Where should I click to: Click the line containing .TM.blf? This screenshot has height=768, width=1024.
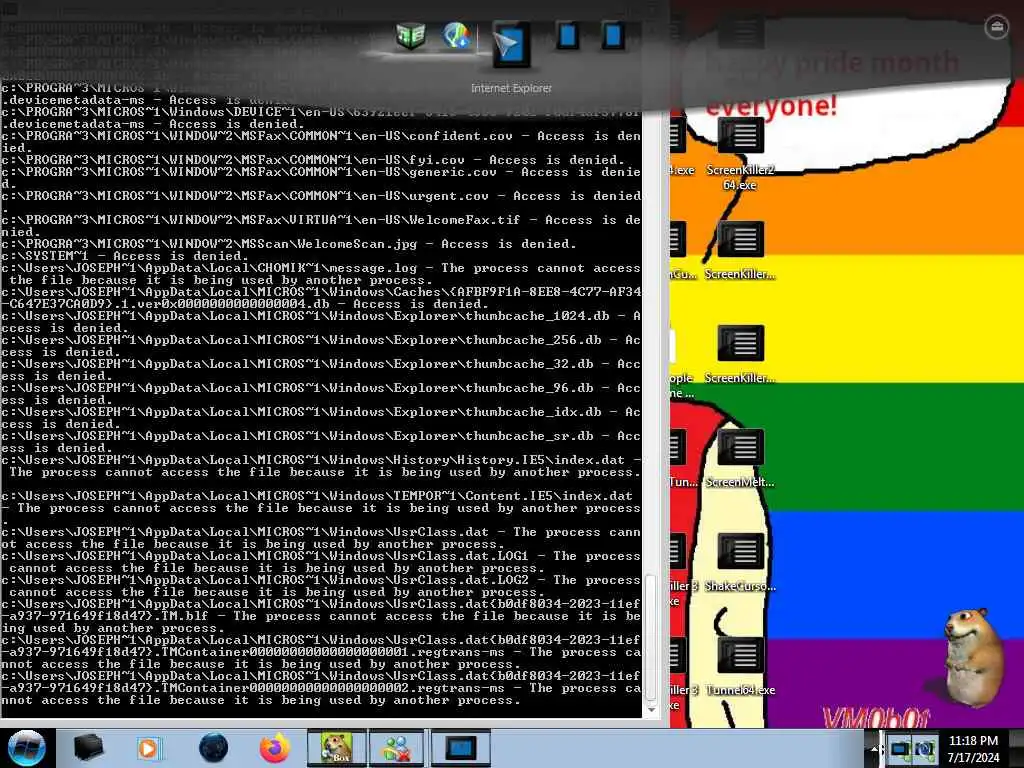pos(321,616)
